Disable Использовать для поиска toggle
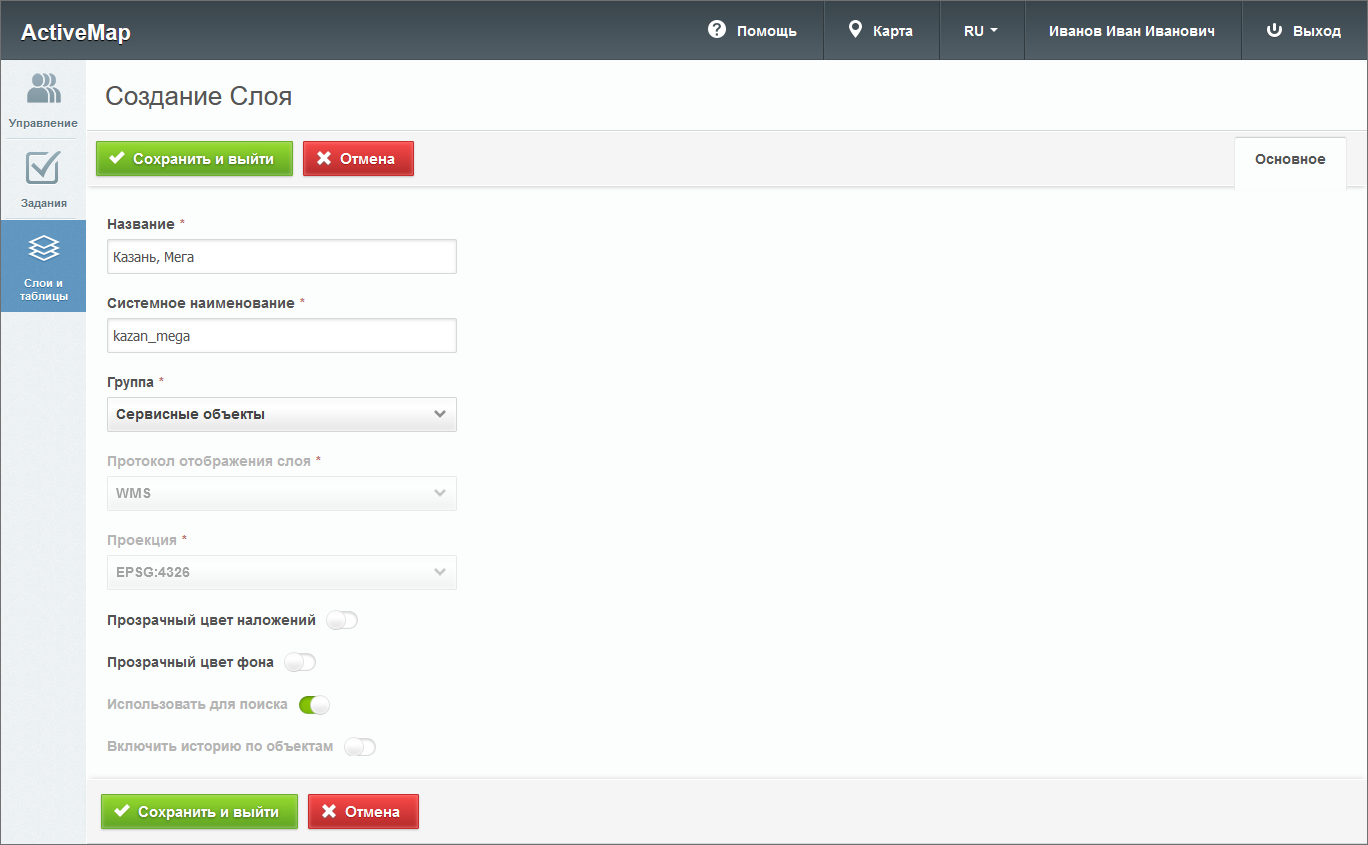 314,705
